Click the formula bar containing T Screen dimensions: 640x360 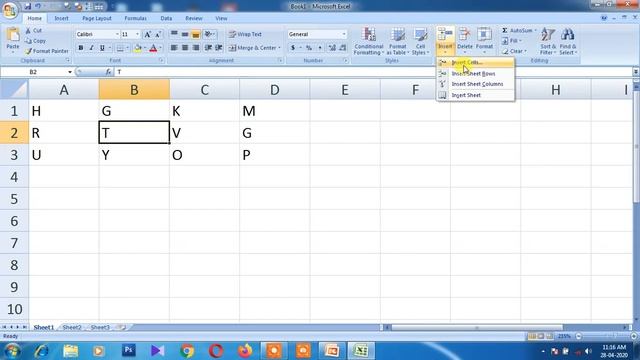[373, 72]
